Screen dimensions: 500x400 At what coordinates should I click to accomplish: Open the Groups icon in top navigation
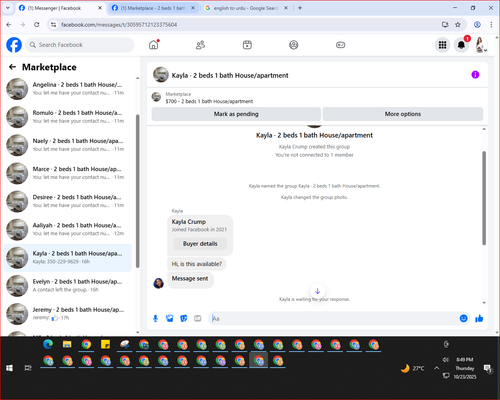tap(294, 45)
